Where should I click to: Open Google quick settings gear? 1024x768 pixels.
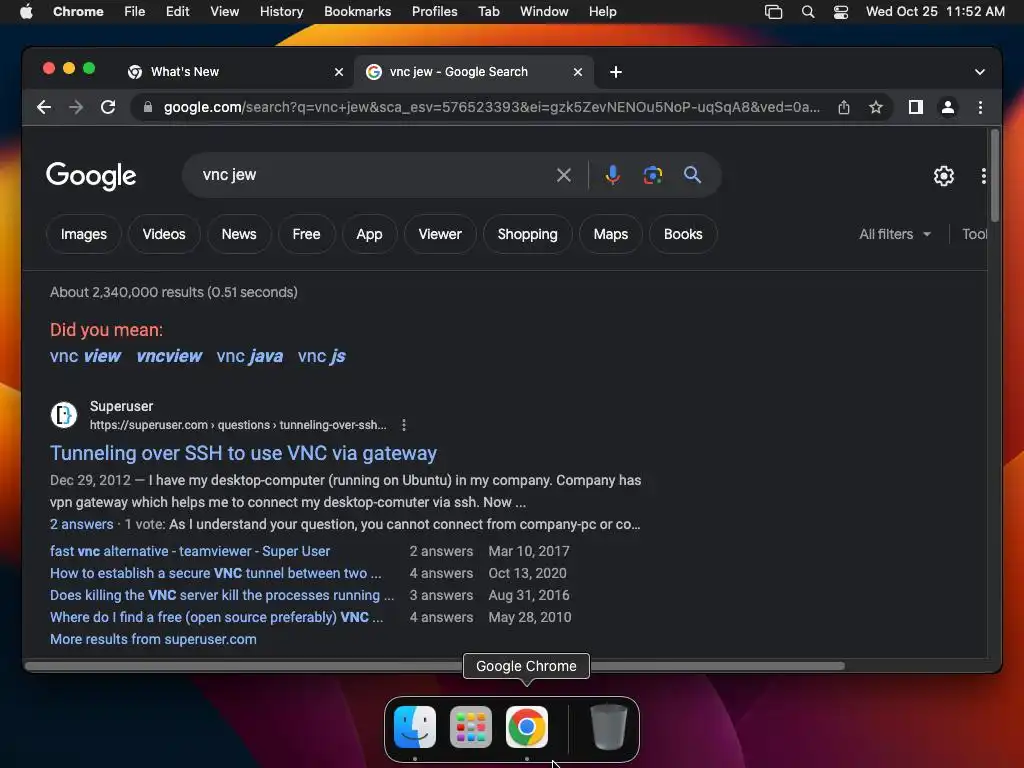tap(944, 176)
